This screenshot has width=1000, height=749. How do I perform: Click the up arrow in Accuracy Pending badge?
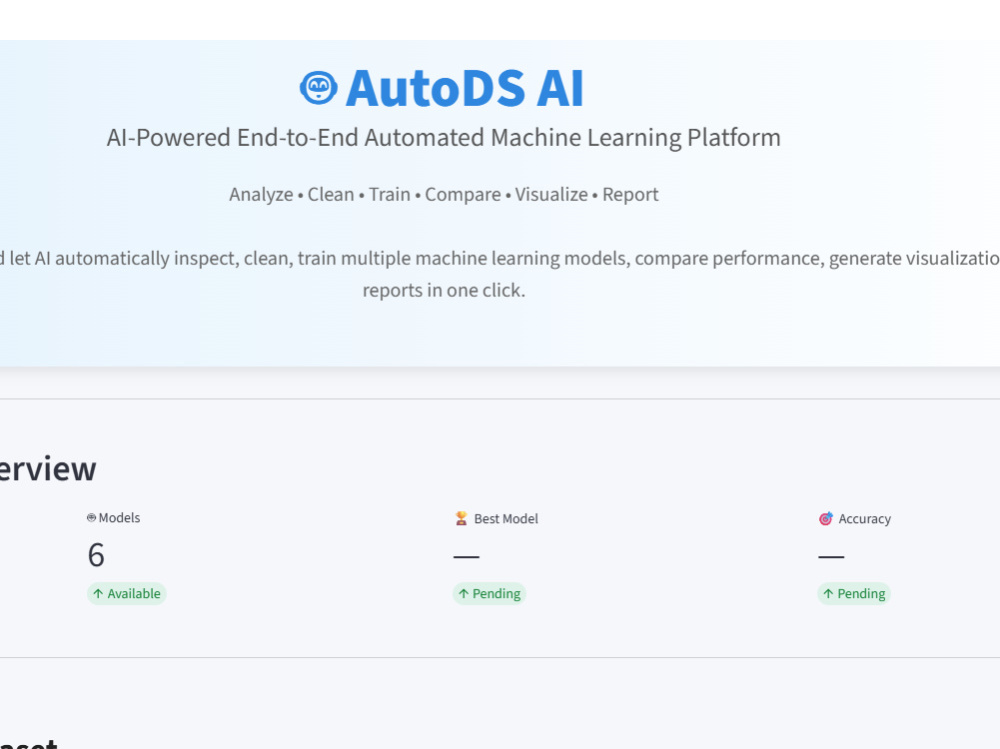[828, 594]
